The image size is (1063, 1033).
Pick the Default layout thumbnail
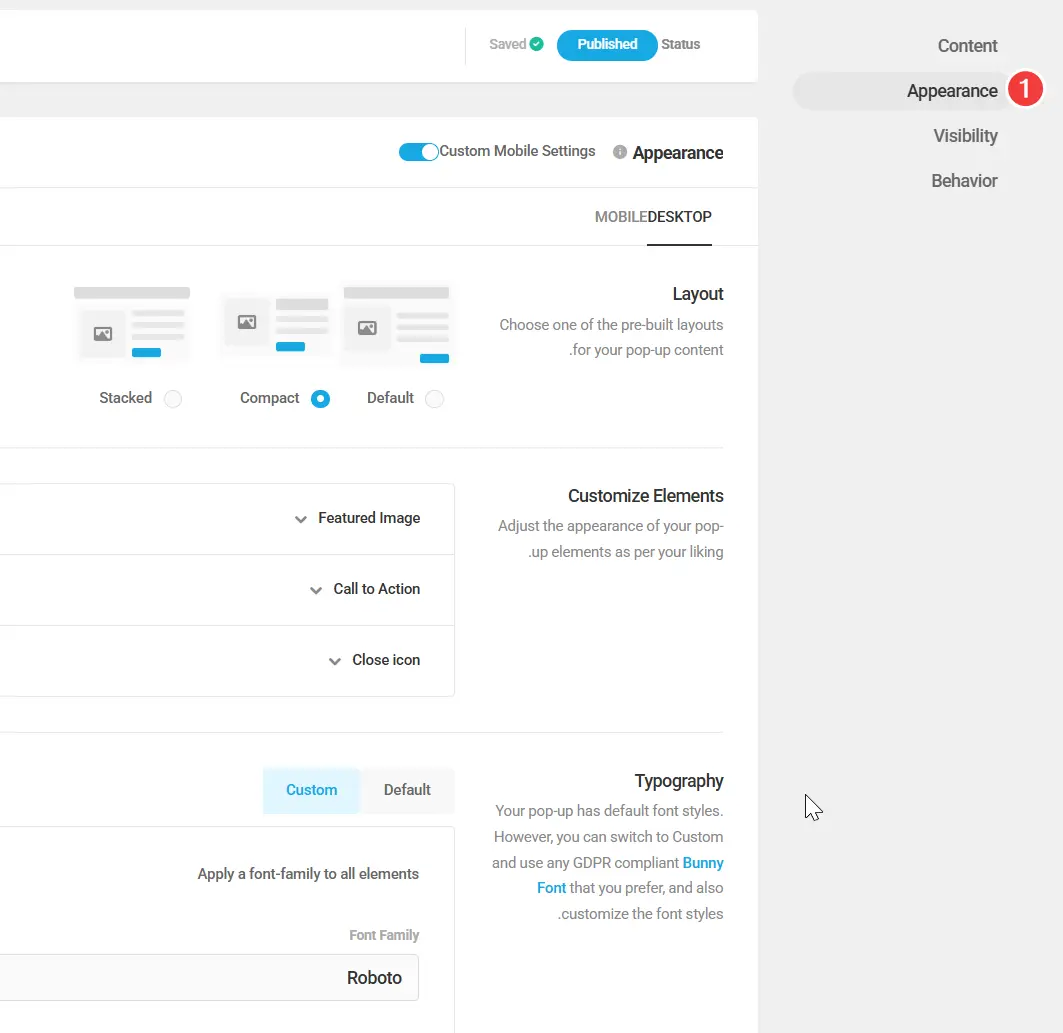point(397,325)
